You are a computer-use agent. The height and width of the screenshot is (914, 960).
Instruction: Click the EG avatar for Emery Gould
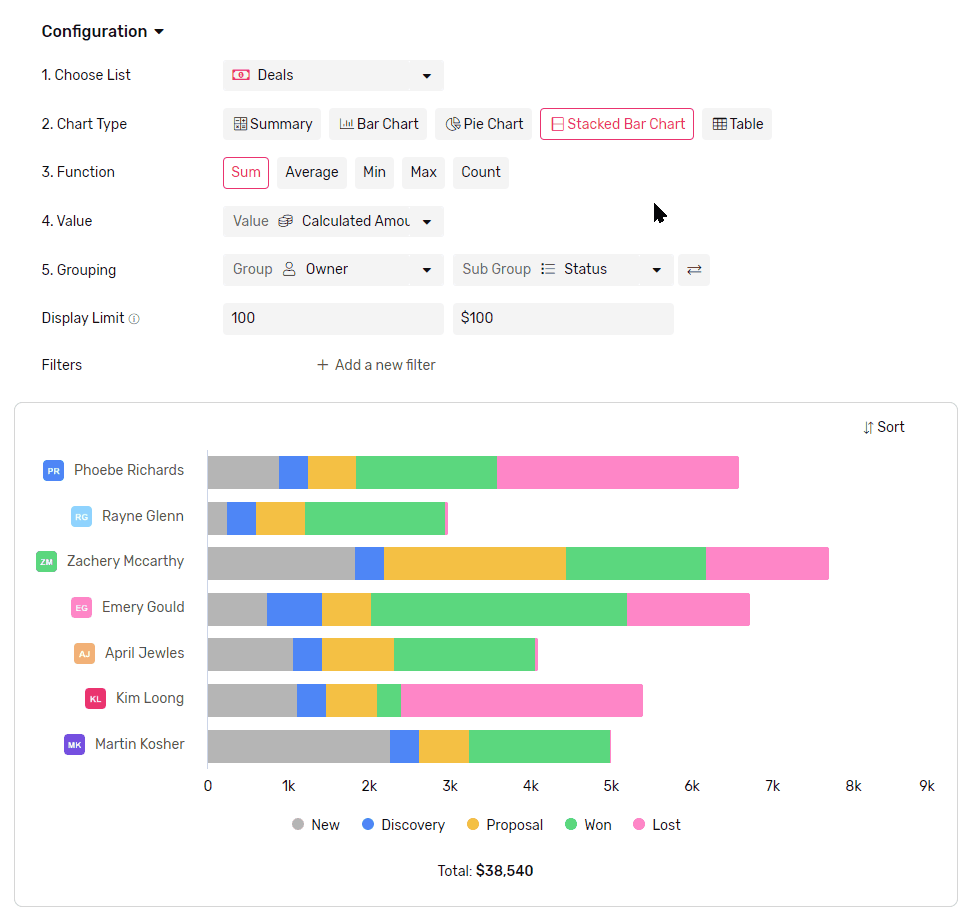point(81,608)
